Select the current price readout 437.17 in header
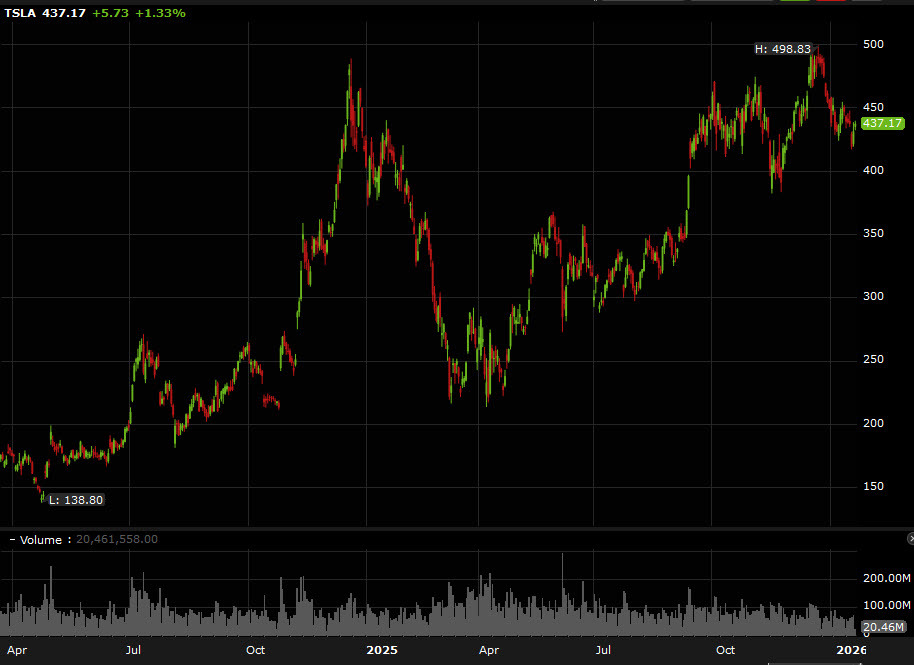Viewport: 914px width, 665px height. pos(62,13)
